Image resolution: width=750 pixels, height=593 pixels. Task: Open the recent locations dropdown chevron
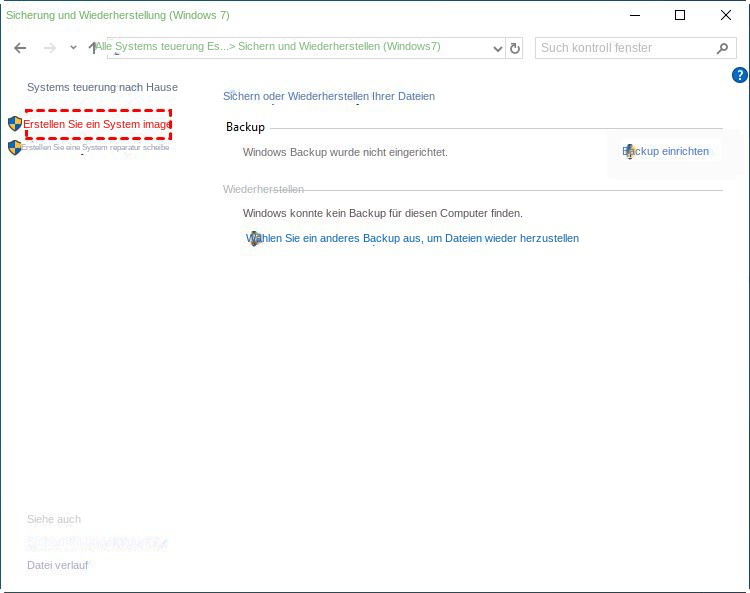73,48
